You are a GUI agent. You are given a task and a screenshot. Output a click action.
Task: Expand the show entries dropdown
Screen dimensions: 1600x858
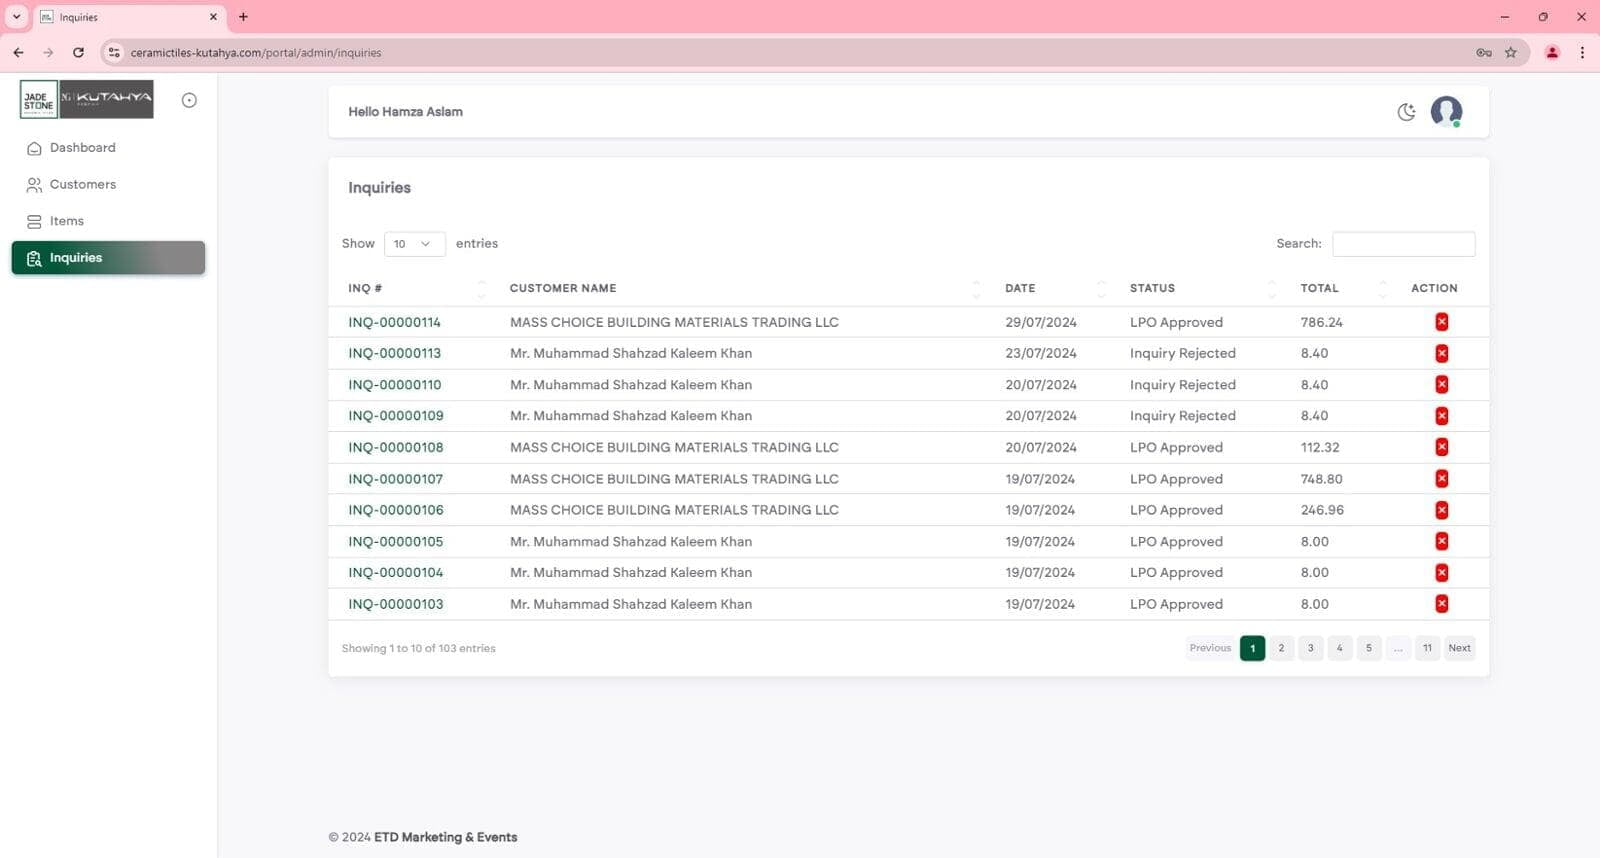pos(414,244)
